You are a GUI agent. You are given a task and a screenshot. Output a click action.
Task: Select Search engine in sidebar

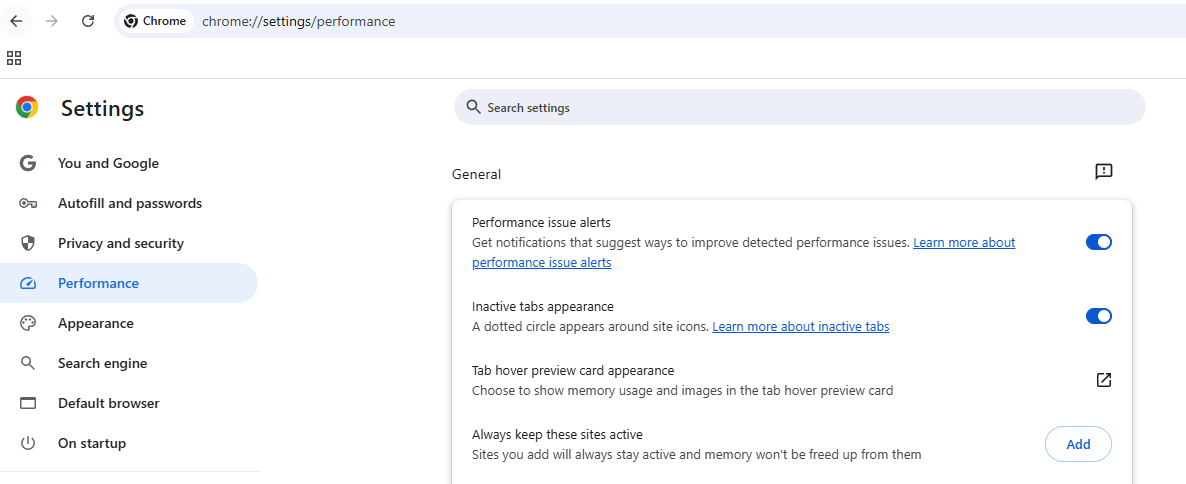click(x=102, y=363)
